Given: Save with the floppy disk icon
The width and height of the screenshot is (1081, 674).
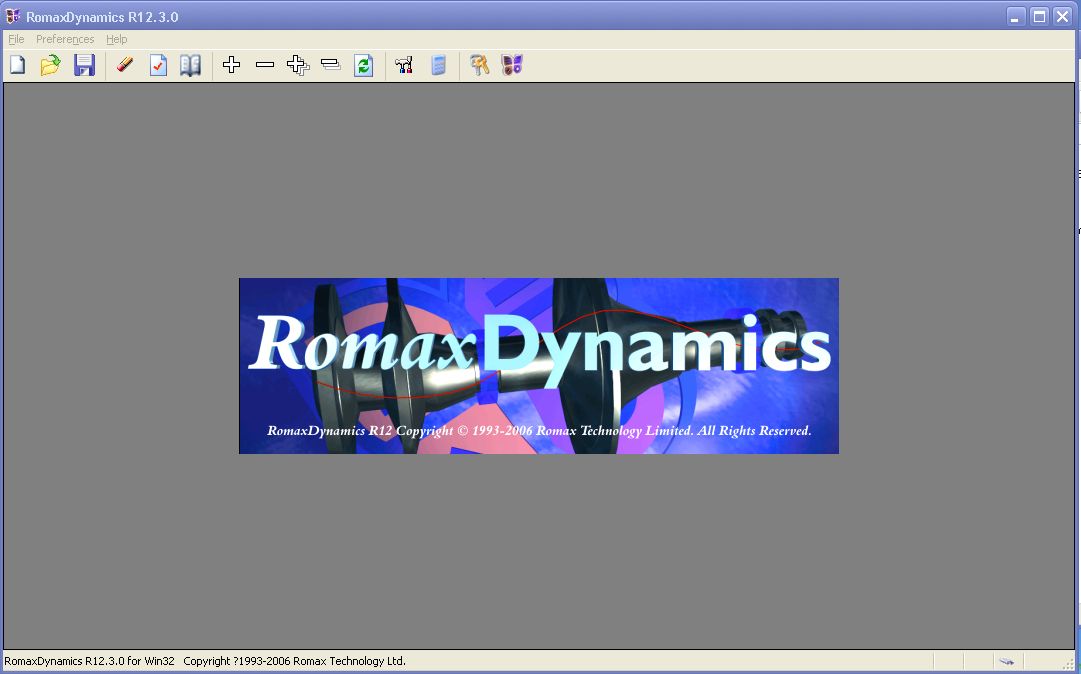Looking at the screenshot, I should point(84,65).
